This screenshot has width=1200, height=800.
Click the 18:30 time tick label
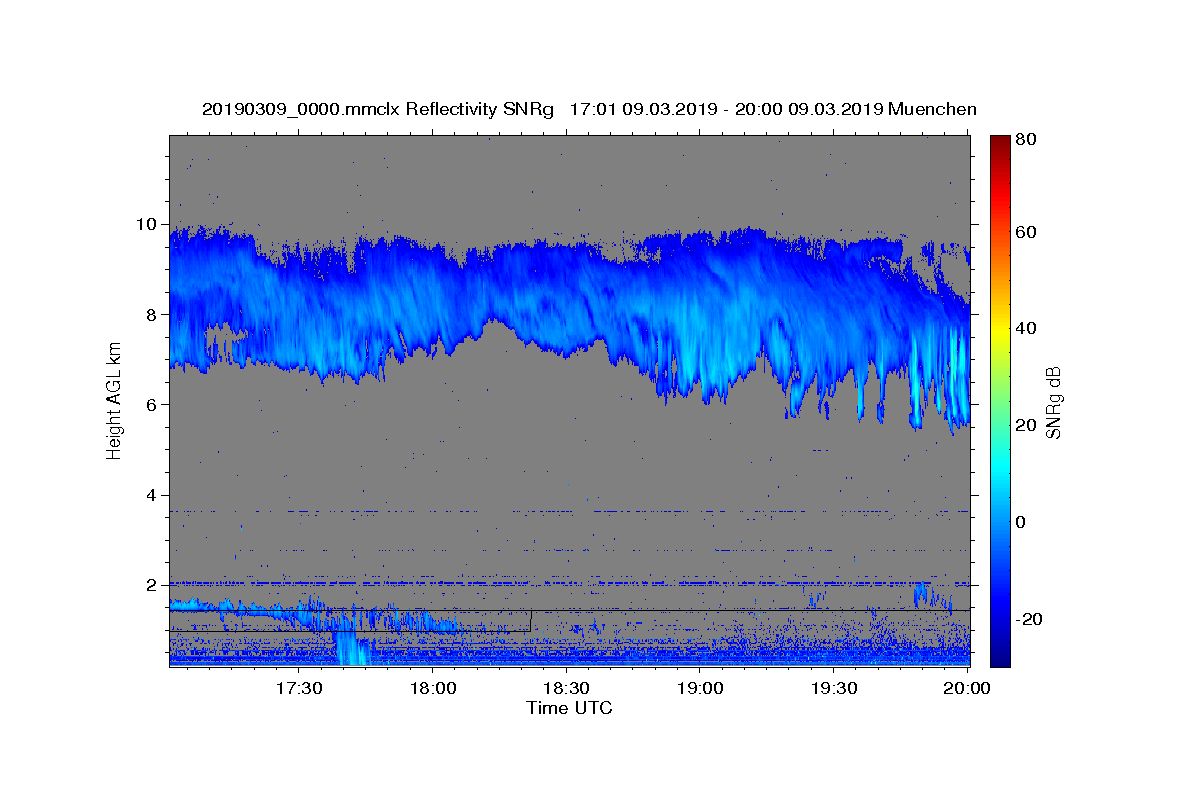(566, 688)
